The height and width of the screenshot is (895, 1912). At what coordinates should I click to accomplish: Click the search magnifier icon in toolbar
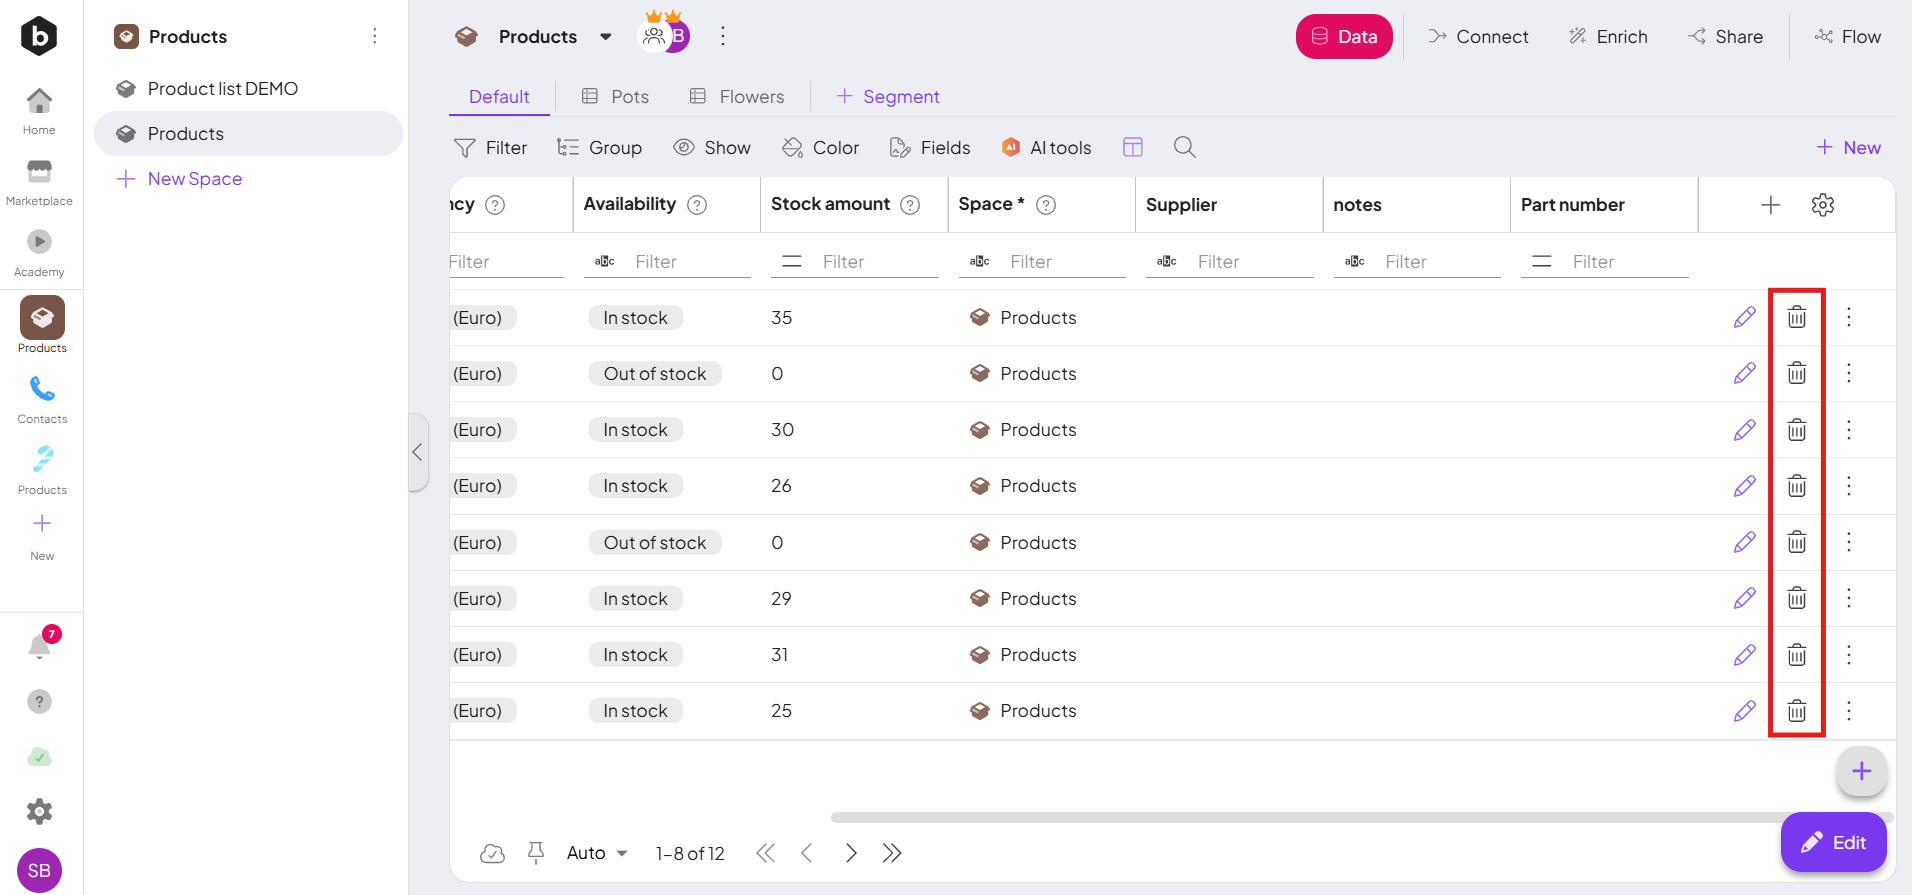[x=1184, y=147]
